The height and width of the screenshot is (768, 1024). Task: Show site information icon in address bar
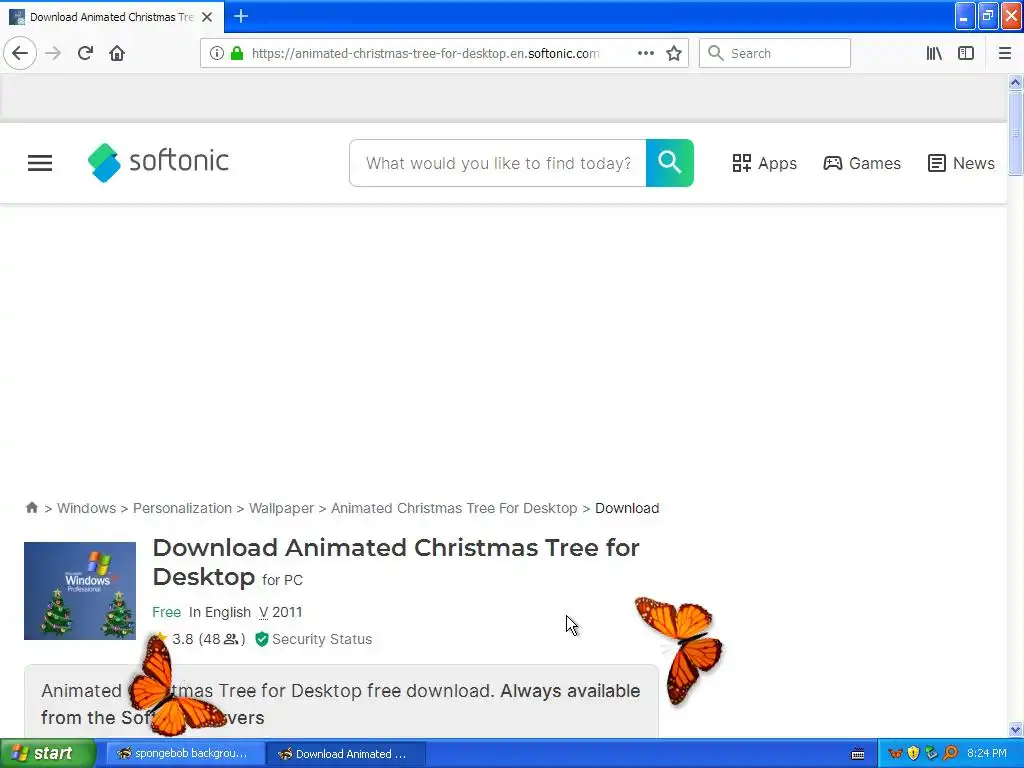click(x=216, y=54)
